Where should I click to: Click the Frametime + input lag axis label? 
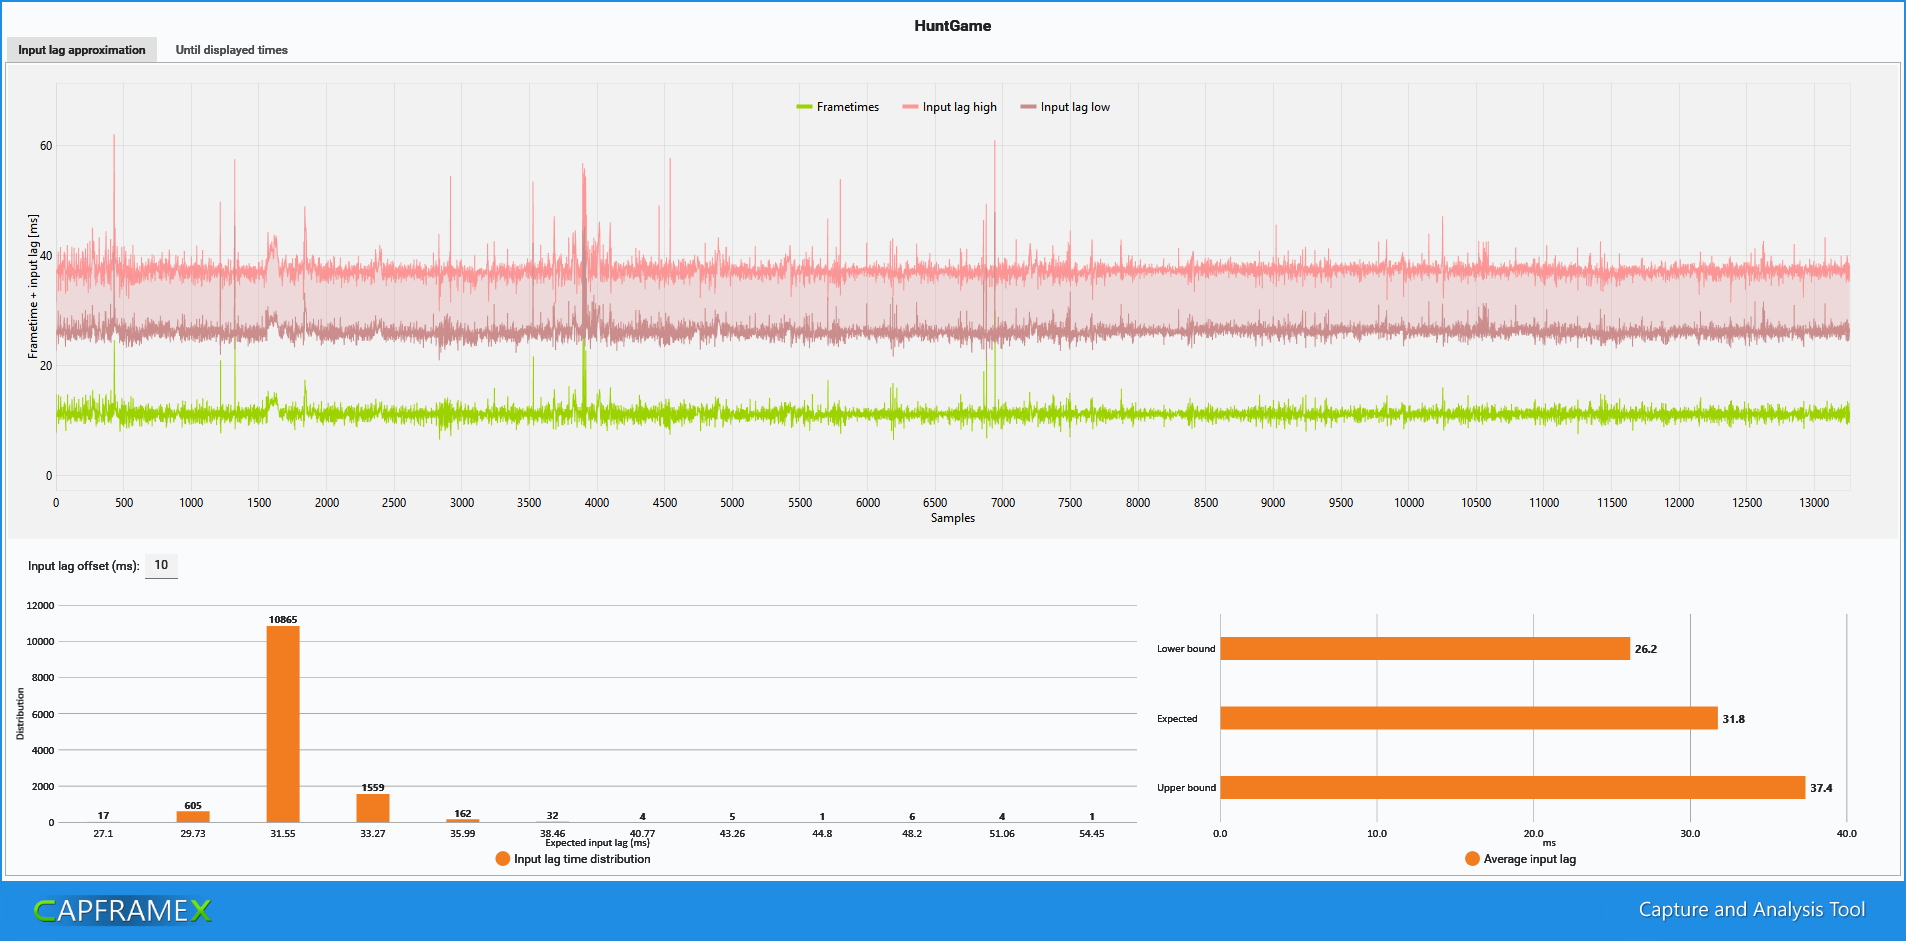pyautogui.click(x=33, y=286)
